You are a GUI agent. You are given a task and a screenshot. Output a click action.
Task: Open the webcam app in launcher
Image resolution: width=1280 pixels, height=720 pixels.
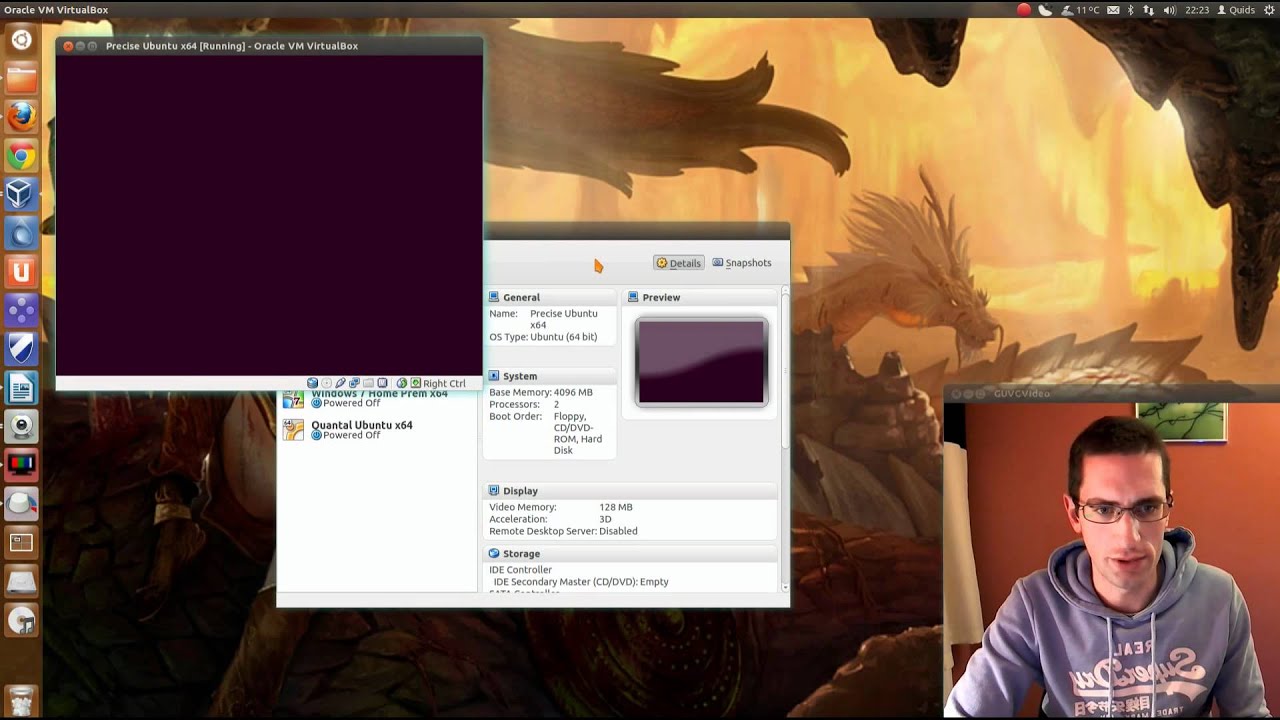(21, 427)
